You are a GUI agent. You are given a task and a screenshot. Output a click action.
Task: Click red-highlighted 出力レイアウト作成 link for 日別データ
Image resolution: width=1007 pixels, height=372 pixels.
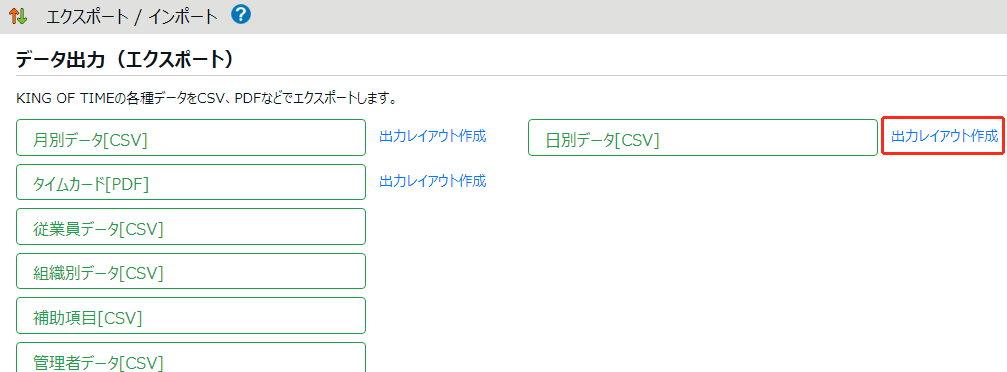coord(945,136)
